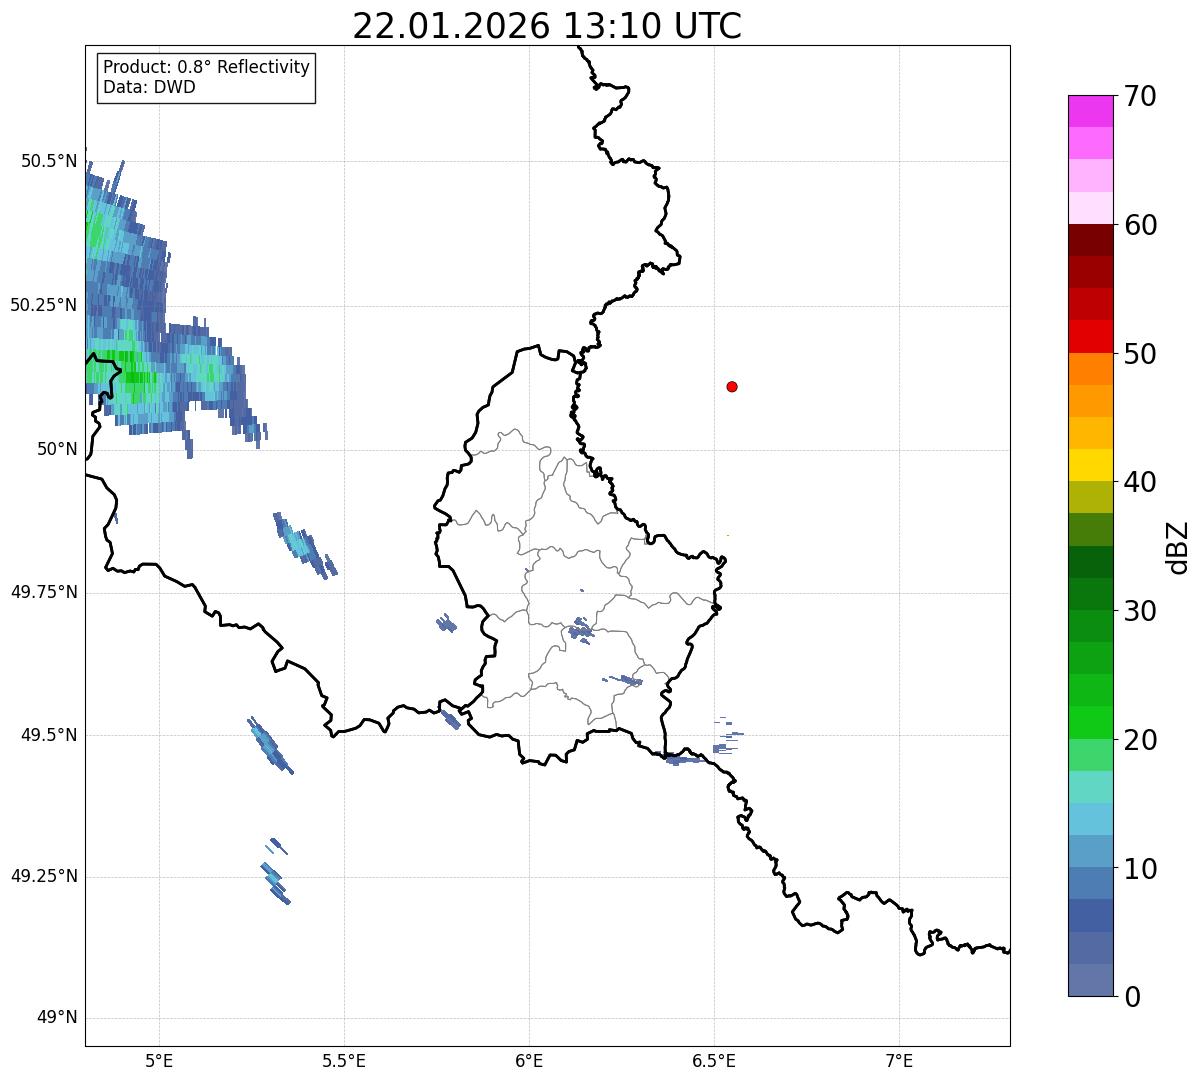The image size is (1202, 1081).
Task: Click the 49°N latitude tick label
Action: pyautogui.click(x=57, y=1018)
